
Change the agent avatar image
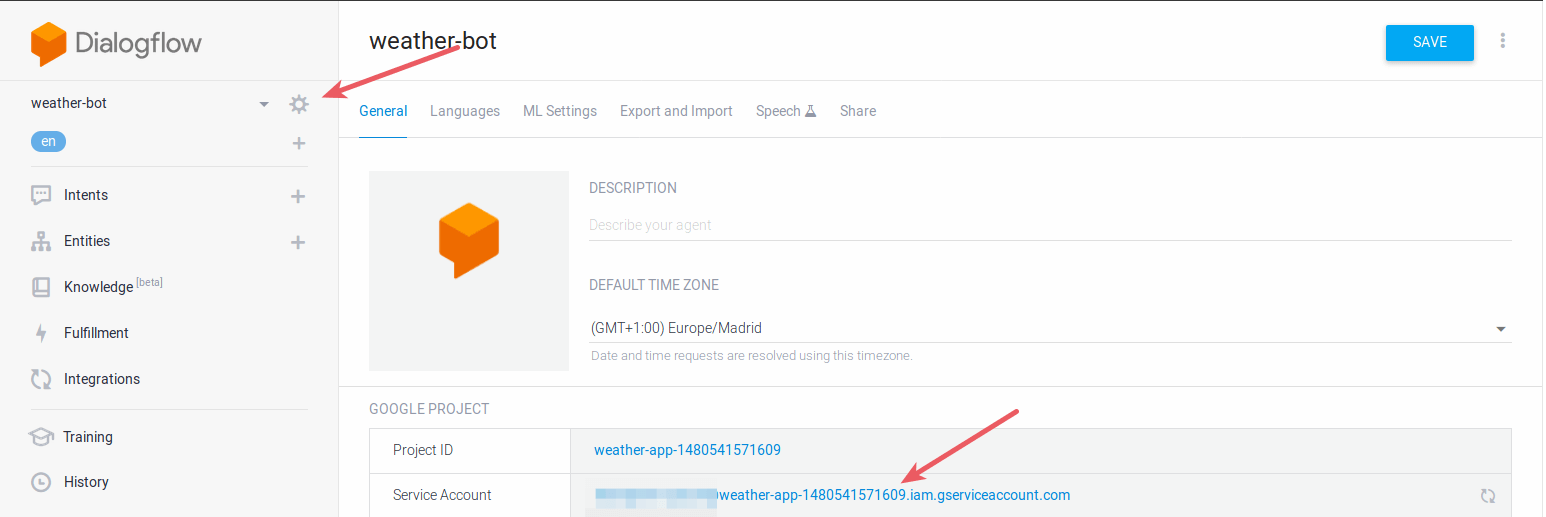click(469, 271)
